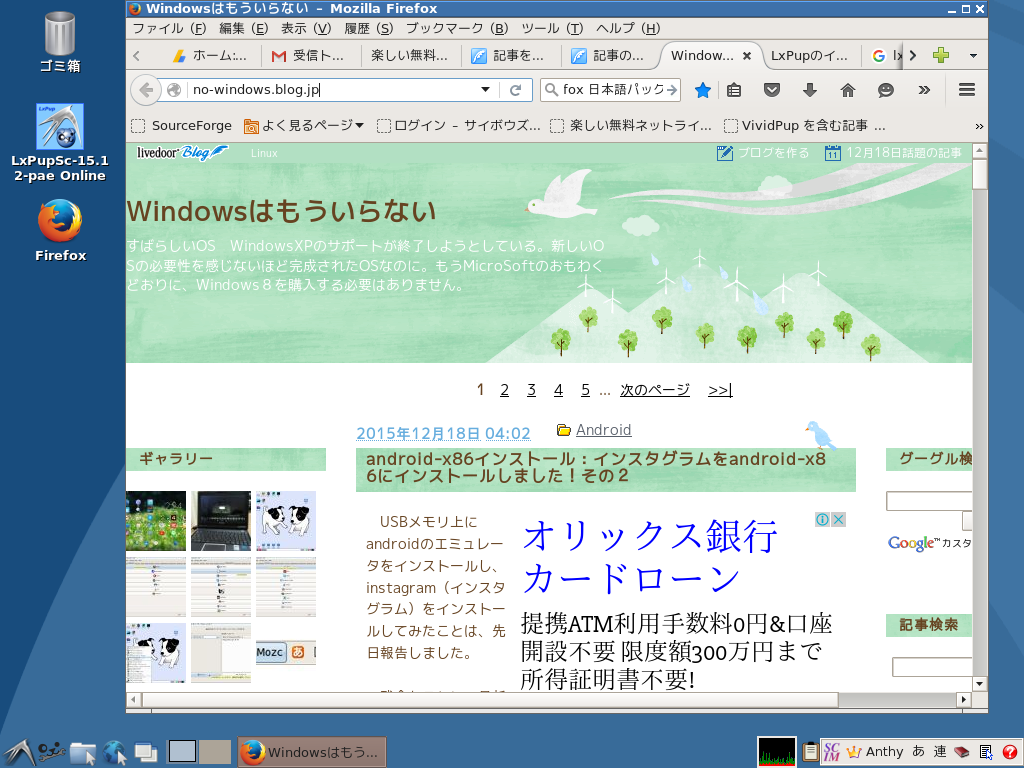This screenshot has height=768, width=1024.
Task: Click the Anthy crown input icon
Action: (854, 752)
